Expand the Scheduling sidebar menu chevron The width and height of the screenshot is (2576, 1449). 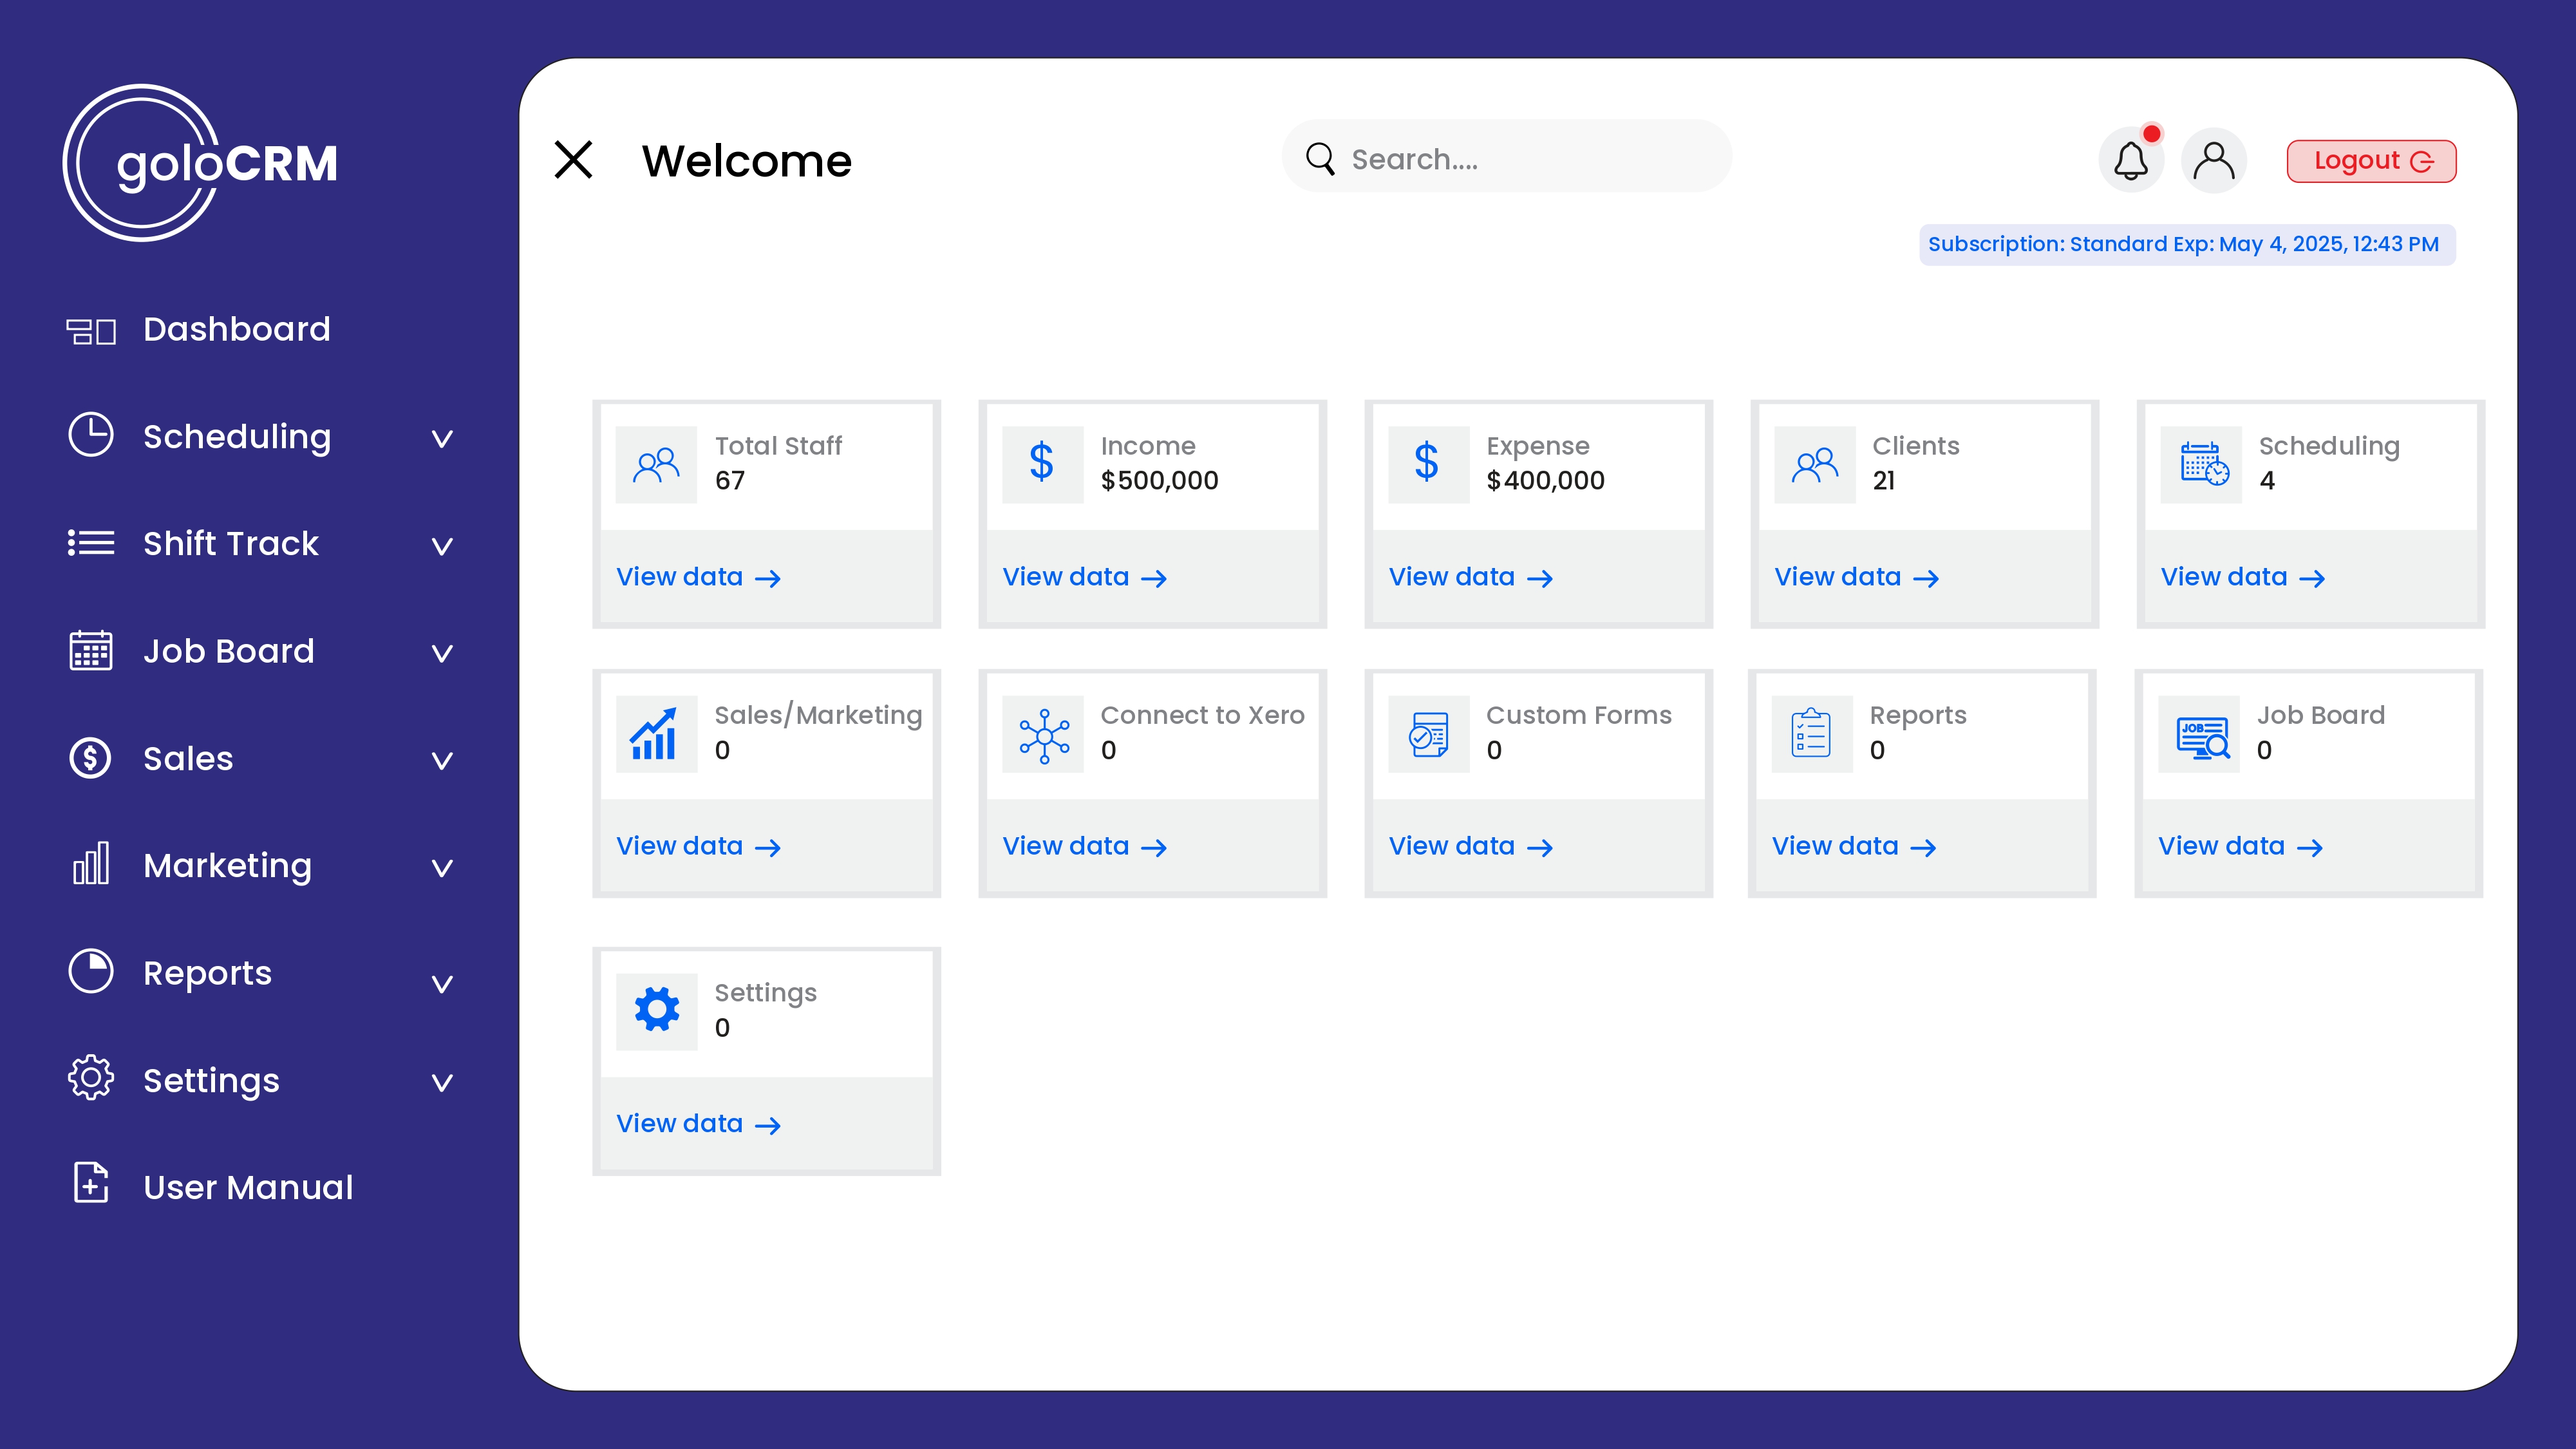tap(442, 438)
